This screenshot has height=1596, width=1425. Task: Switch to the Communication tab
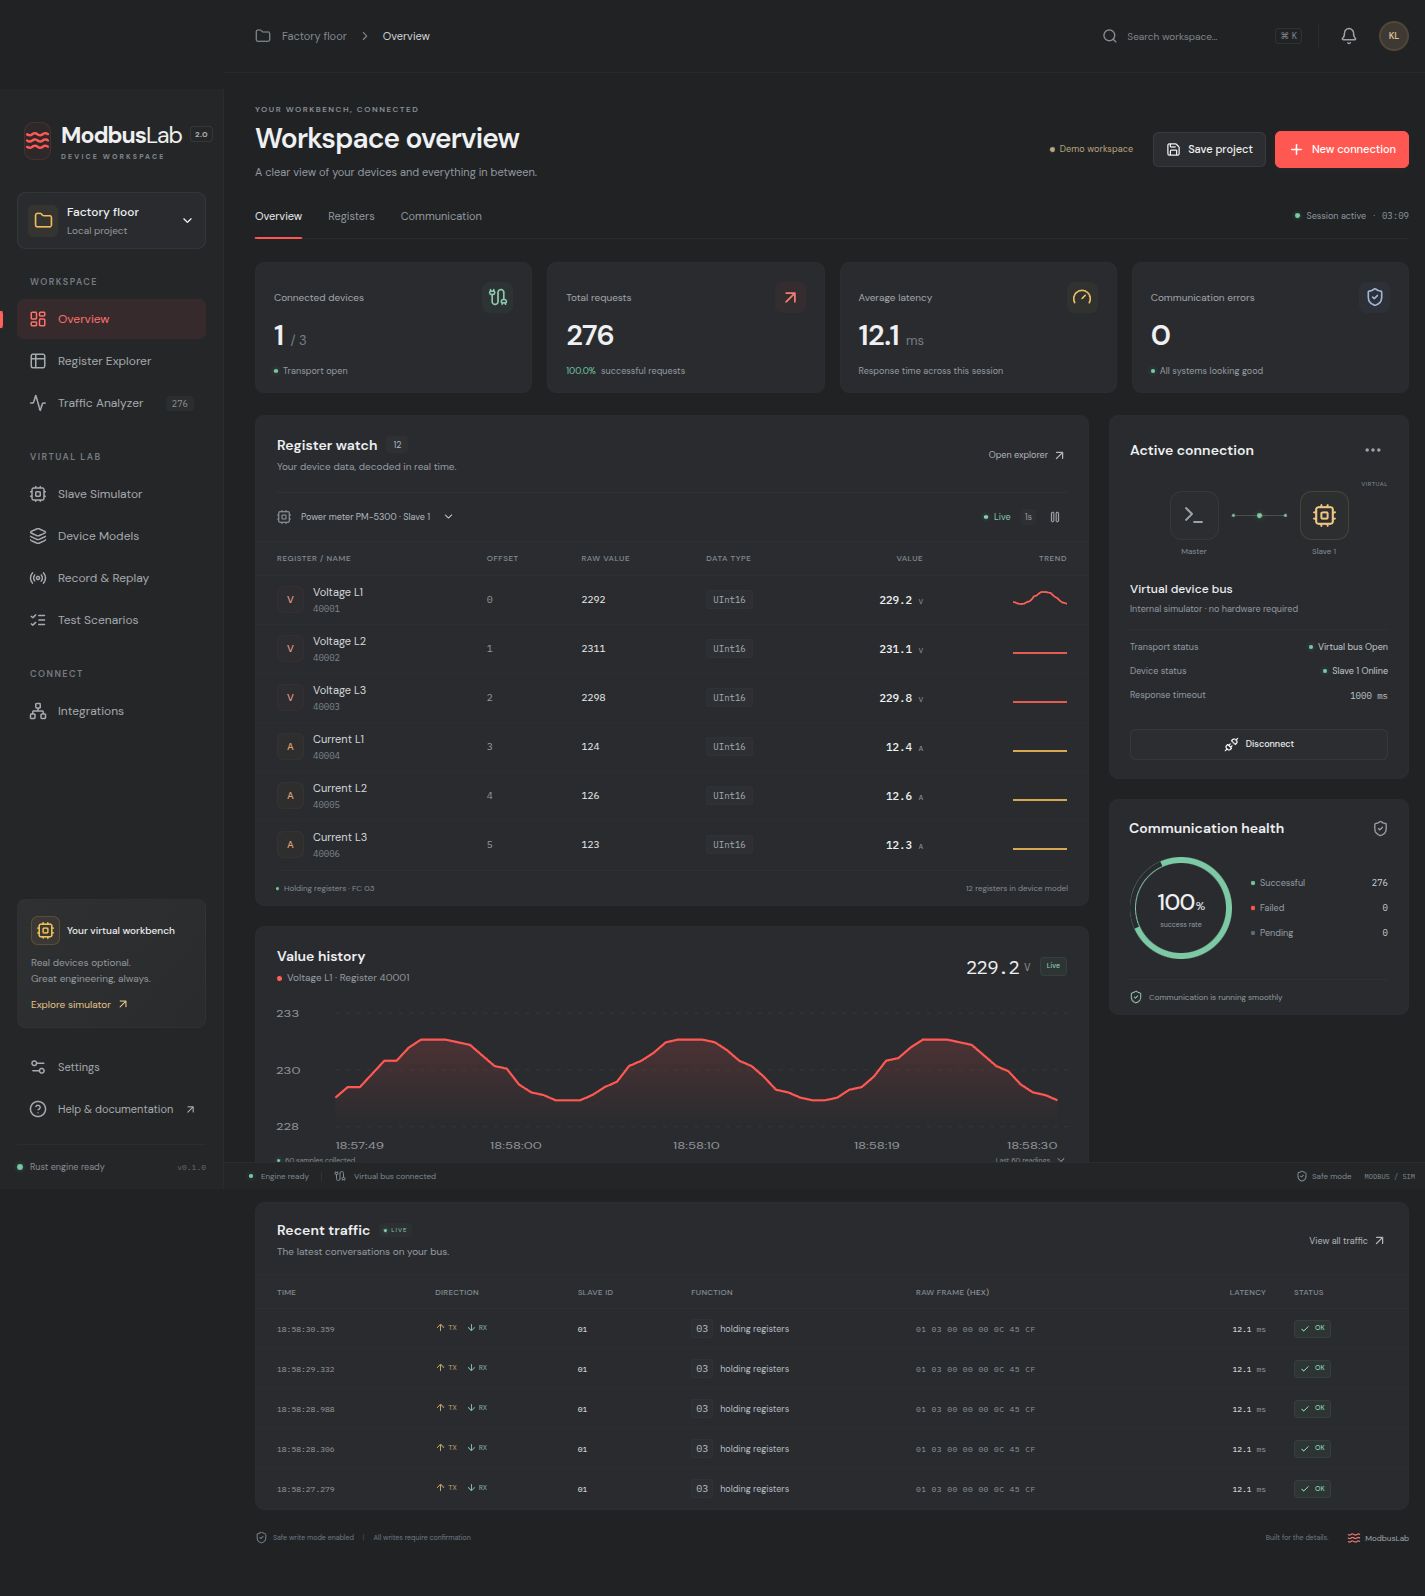click(441, 216)
